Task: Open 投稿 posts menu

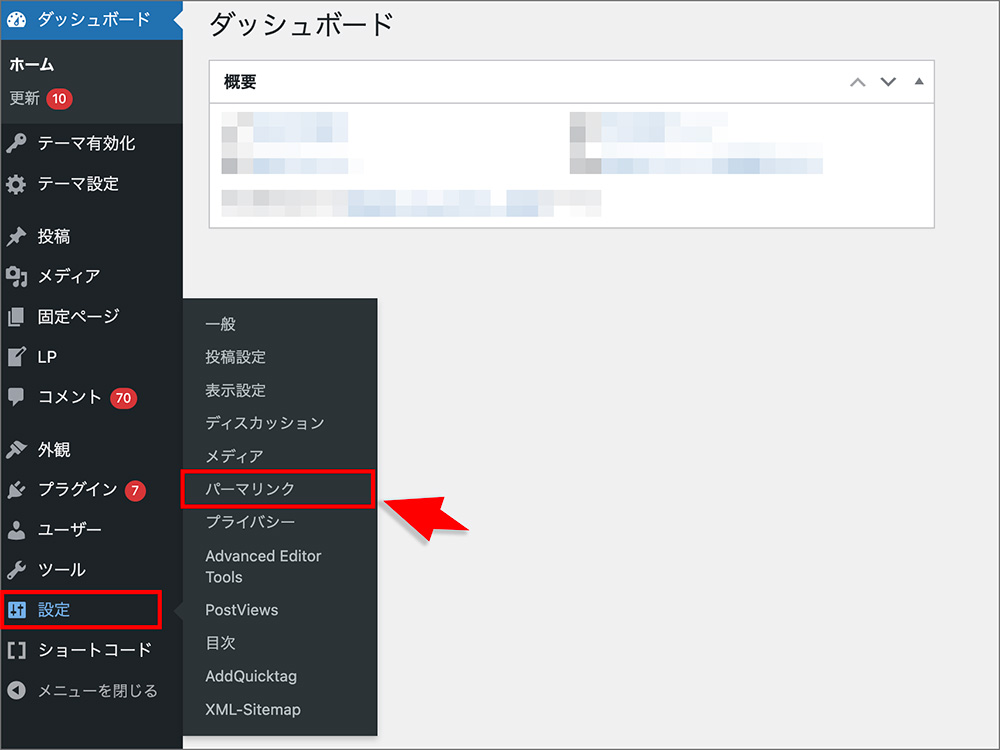Action: click(54, 237)
